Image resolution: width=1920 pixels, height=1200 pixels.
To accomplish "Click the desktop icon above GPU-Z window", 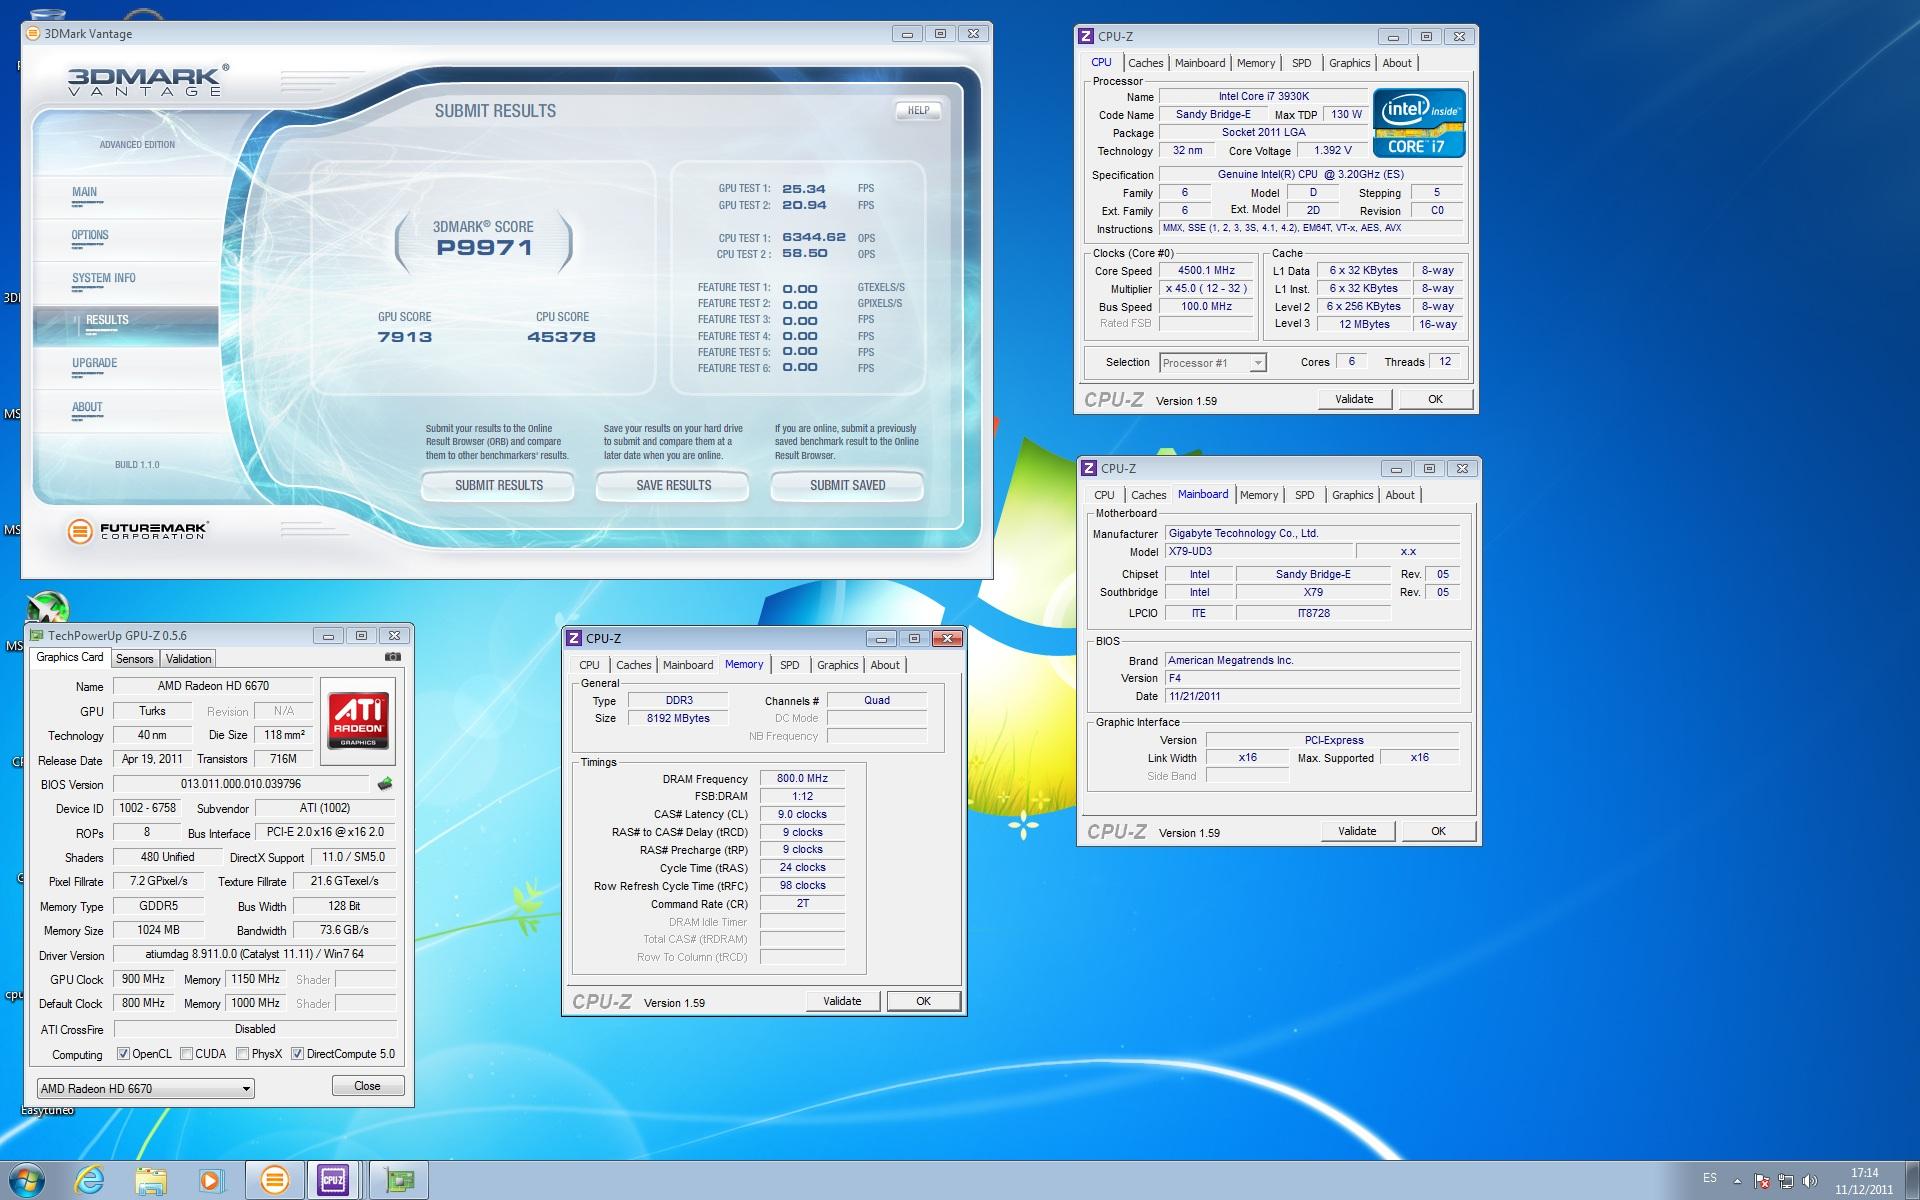I will pos(47,606).
